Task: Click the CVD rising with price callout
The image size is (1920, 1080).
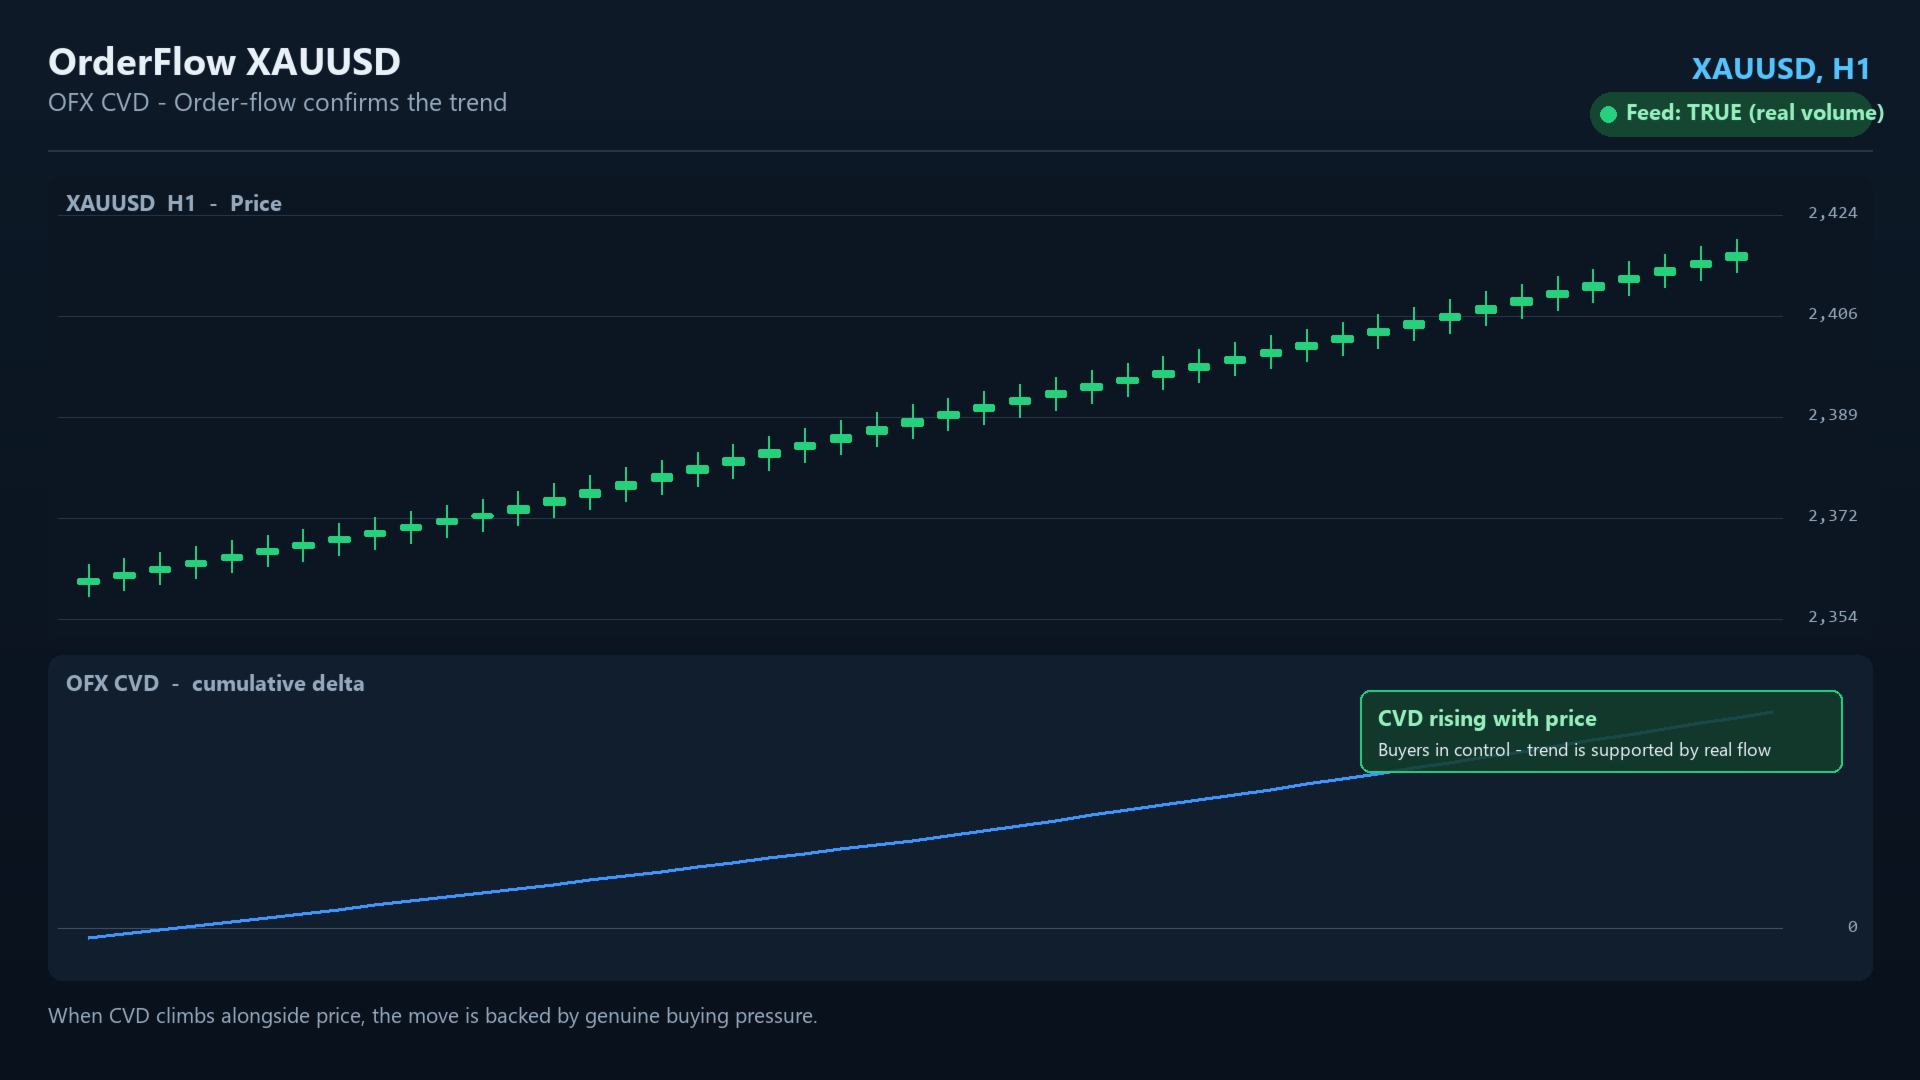Action: click(x=1601, y=731)
